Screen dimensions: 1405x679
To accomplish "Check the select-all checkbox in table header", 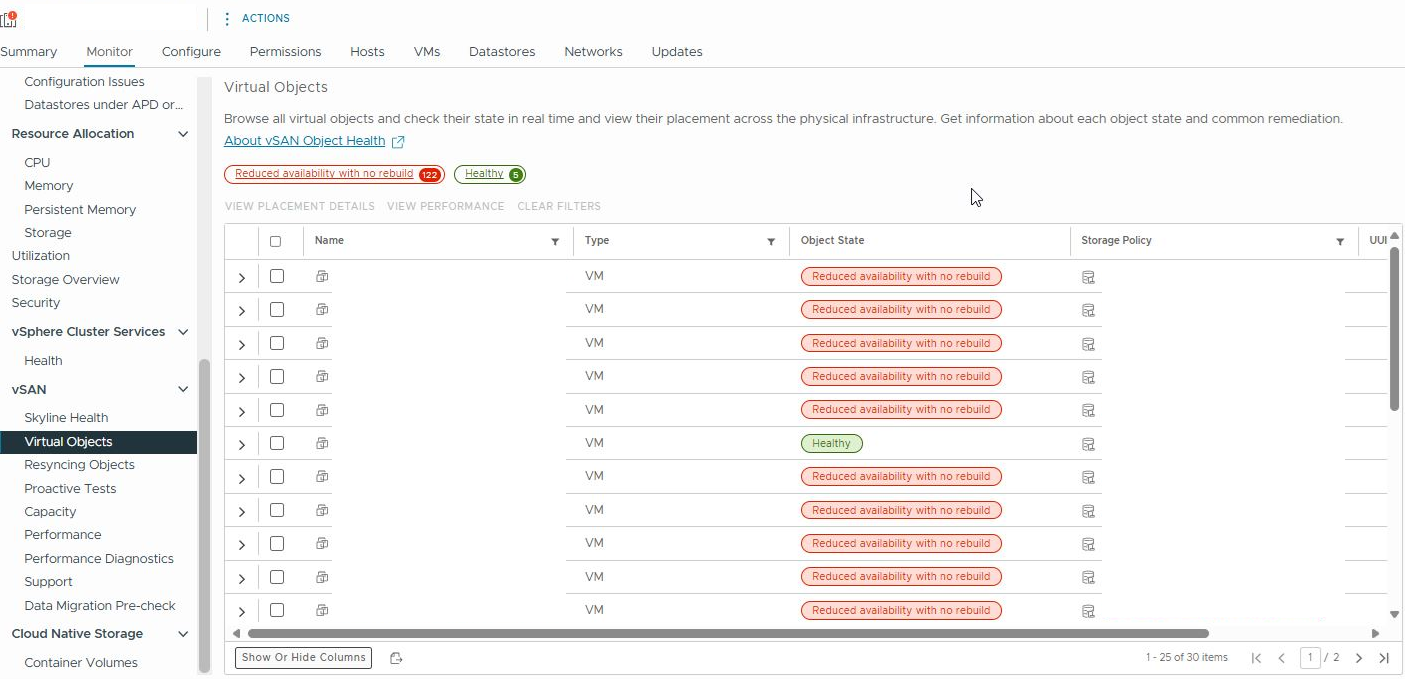I will click(276, 241).
